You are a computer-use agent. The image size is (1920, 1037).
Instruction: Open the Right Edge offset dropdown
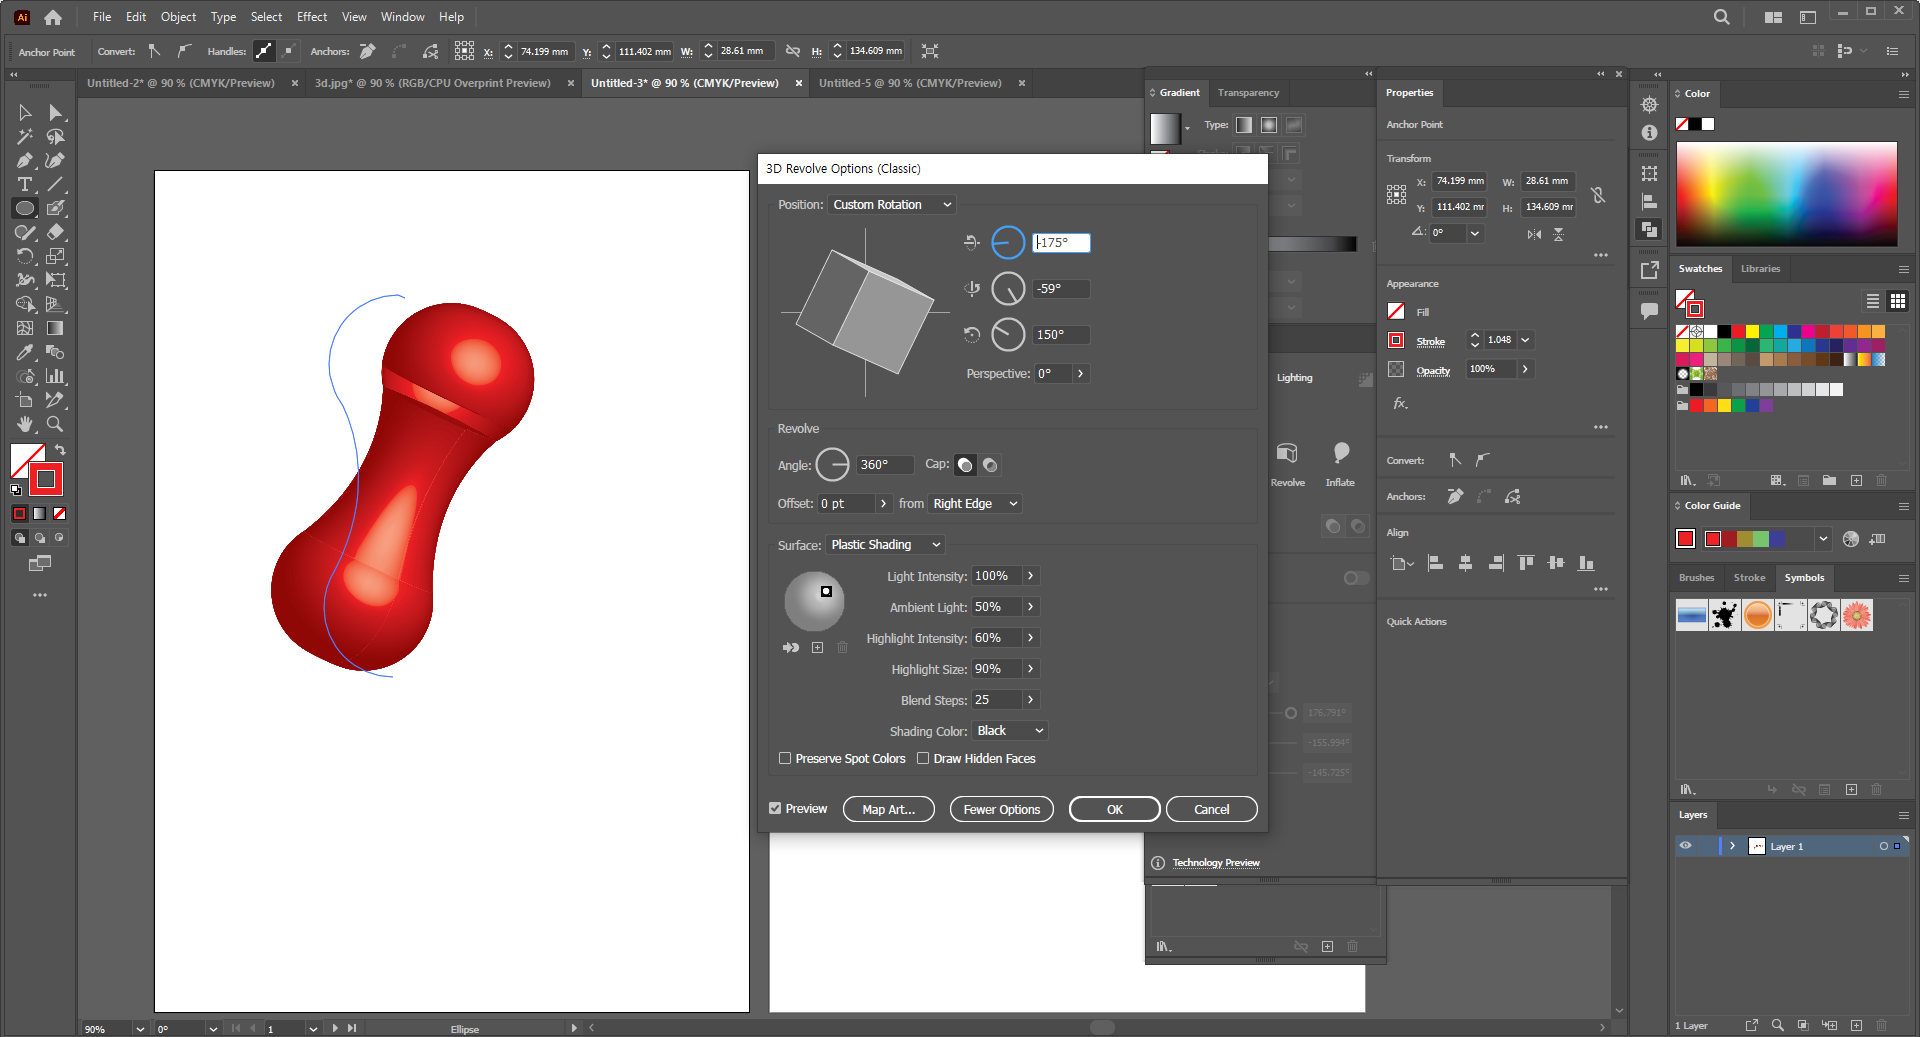tap(975, 504)
